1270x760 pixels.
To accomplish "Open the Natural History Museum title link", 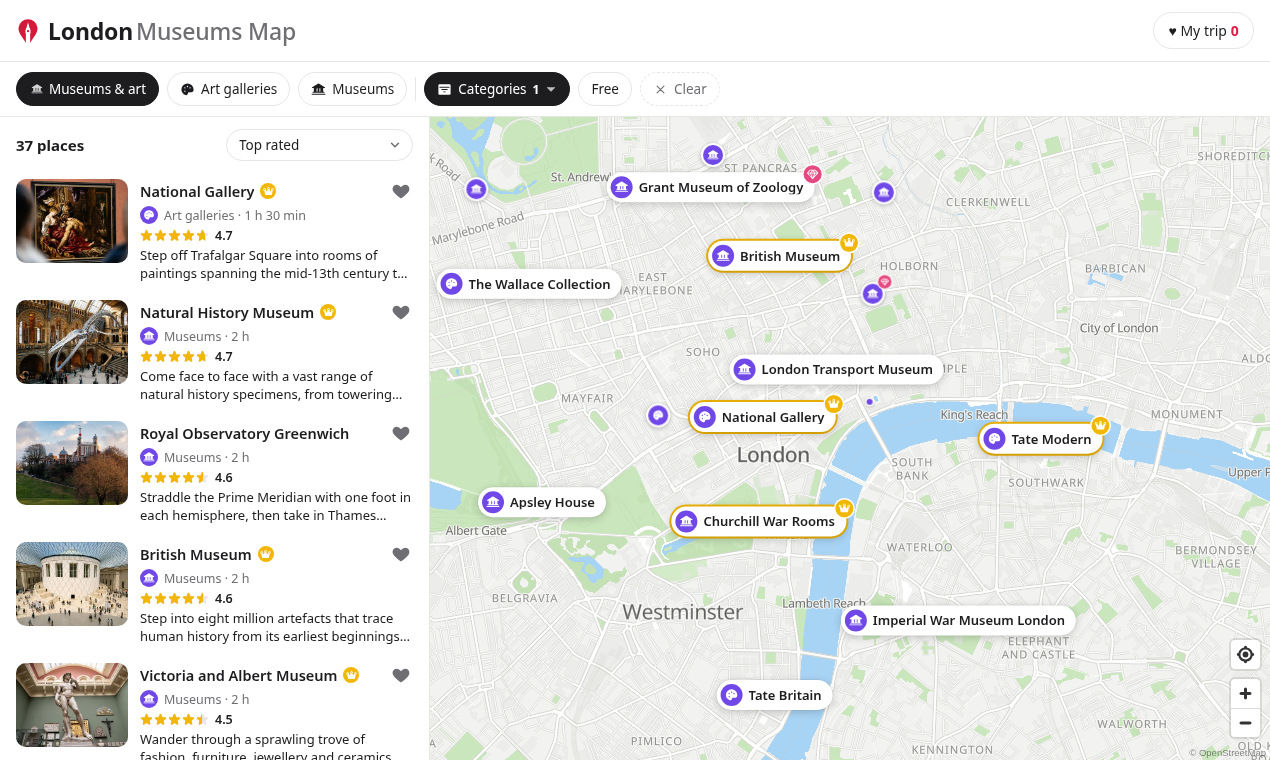I will click(x=227, y=313).
